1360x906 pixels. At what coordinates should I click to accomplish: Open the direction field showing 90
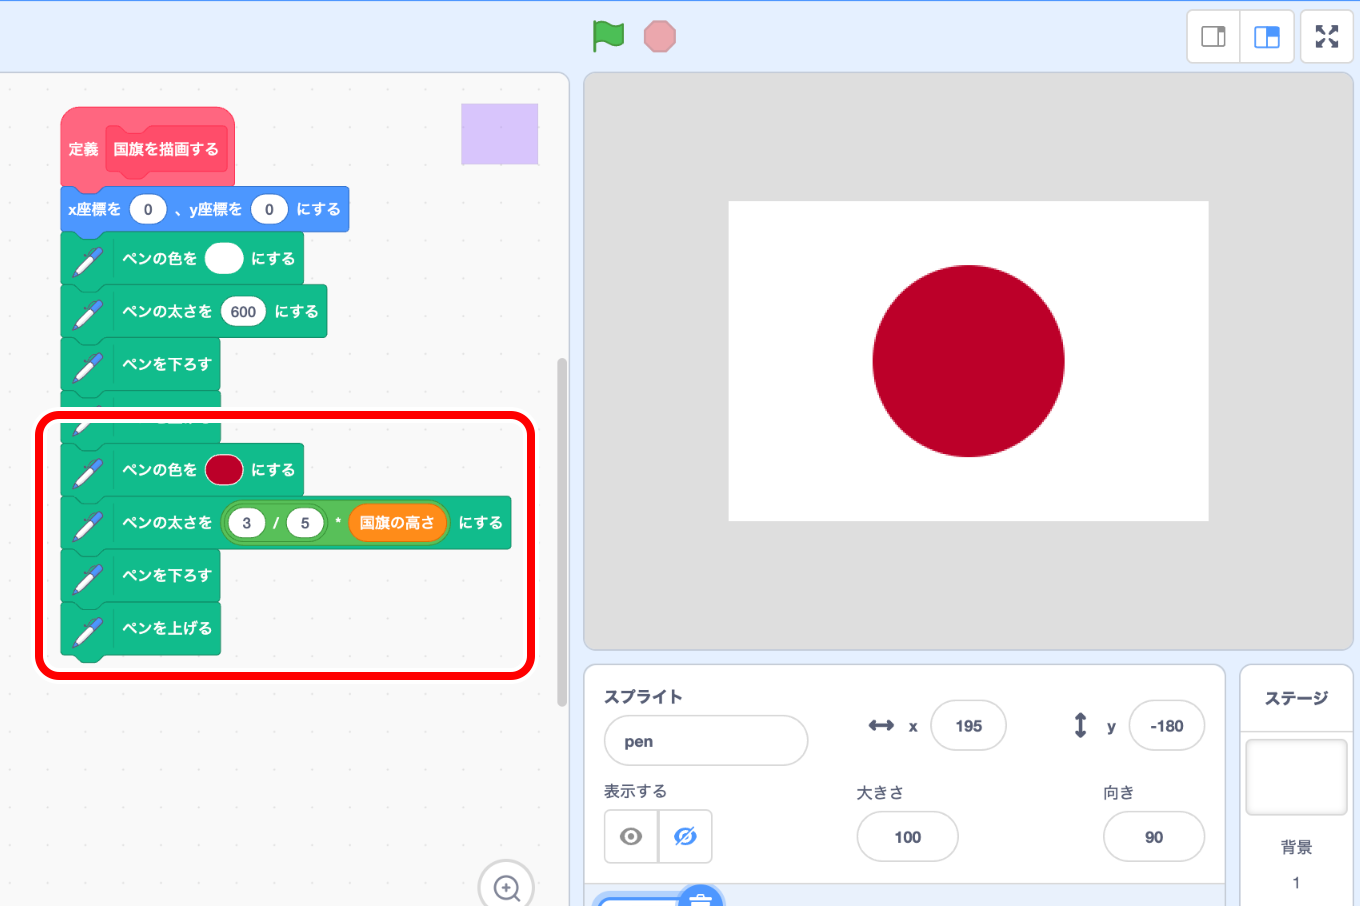[1153, 837]
